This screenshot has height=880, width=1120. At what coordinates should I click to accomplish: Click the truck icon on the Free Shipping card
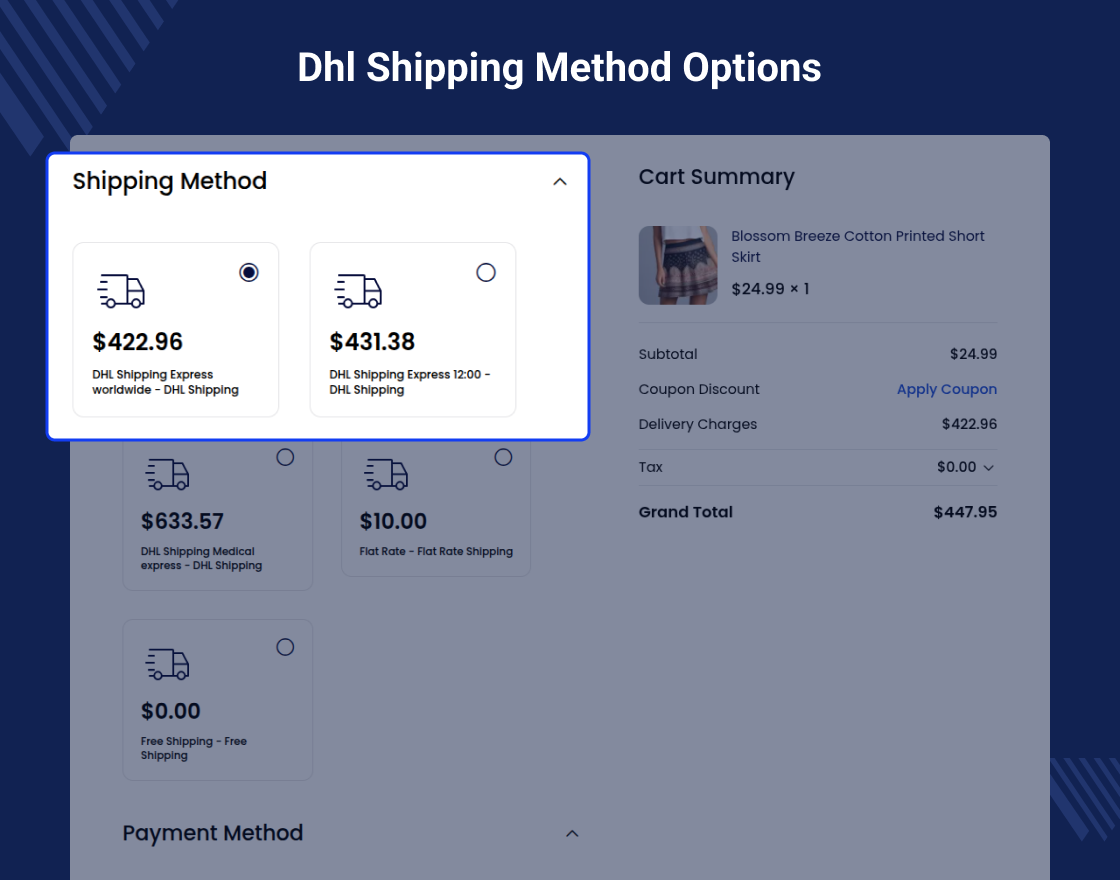167,664
